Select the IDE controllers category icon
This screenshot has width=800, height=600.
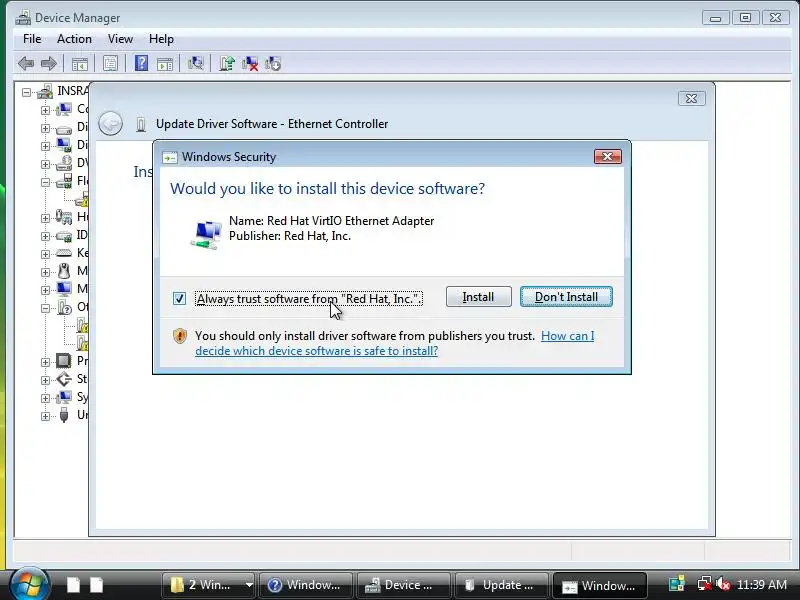point(64,235)
